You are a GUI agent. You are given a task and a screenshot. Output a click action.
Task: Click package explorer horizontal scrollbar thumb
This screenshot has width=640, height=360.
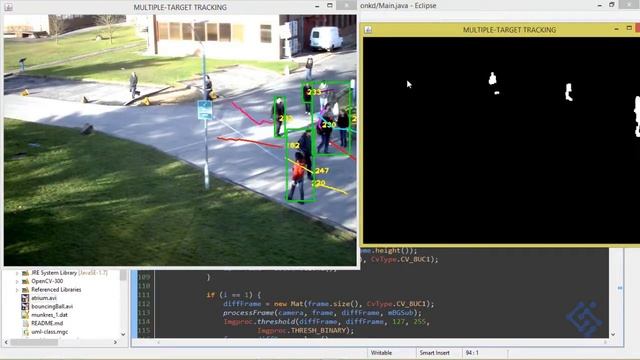coord(34,342)
